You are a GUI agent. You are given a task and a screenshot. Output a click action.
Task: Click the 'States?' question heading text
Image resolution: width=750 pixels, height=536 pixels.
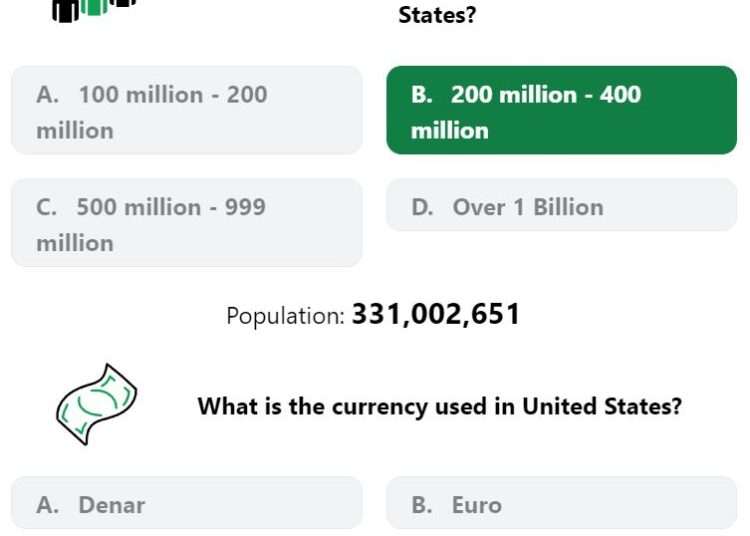coord(437,15)
